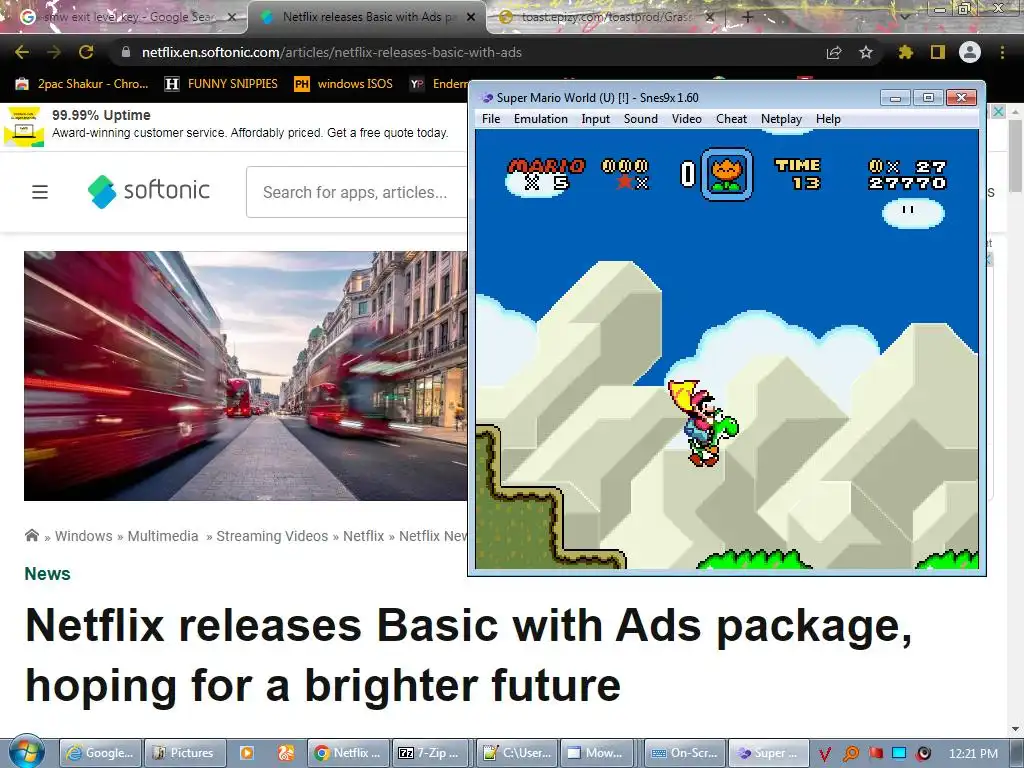Open Snes9x File menu
This screenshot has width=1024, height=768.
pyautogui.click(x=490, y=119)
